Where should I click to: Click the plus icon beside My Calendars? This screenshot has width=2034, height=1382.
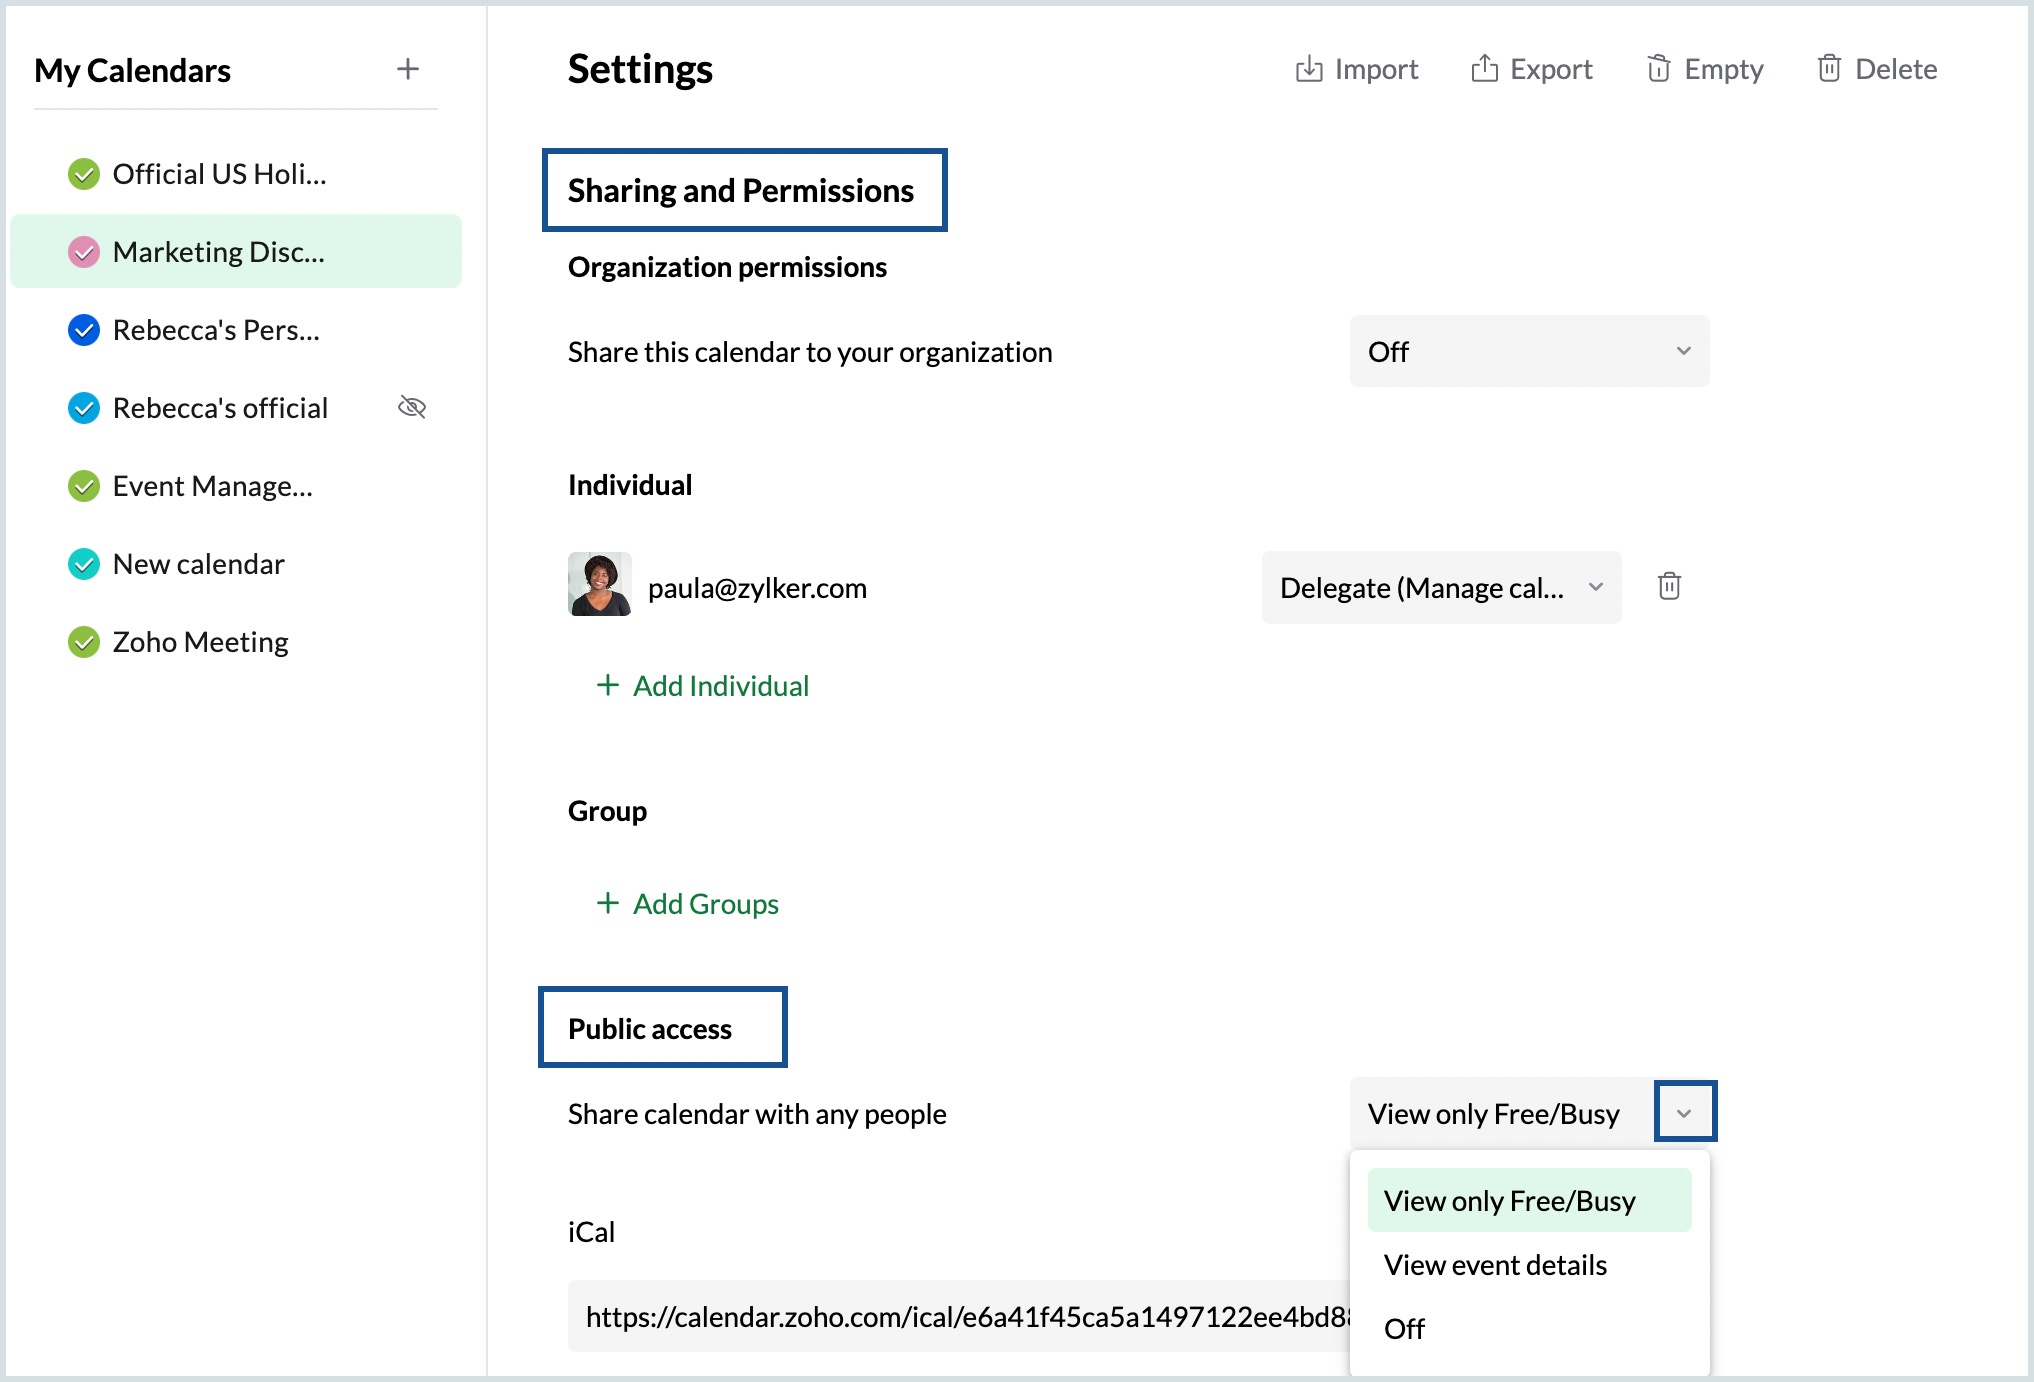(407, 69)
